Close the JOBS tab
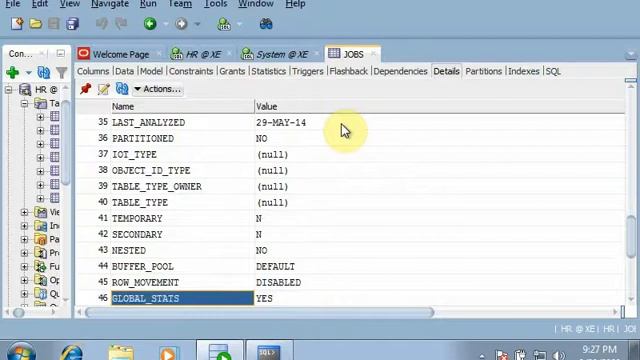The image size is (640, 360). point(373,54)
